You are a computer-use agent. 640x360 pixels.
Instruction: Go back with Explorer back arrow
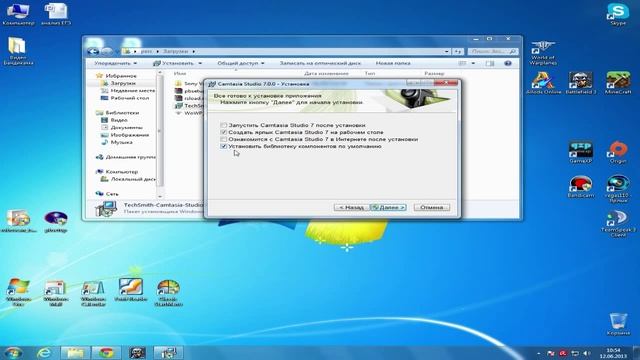93,51
